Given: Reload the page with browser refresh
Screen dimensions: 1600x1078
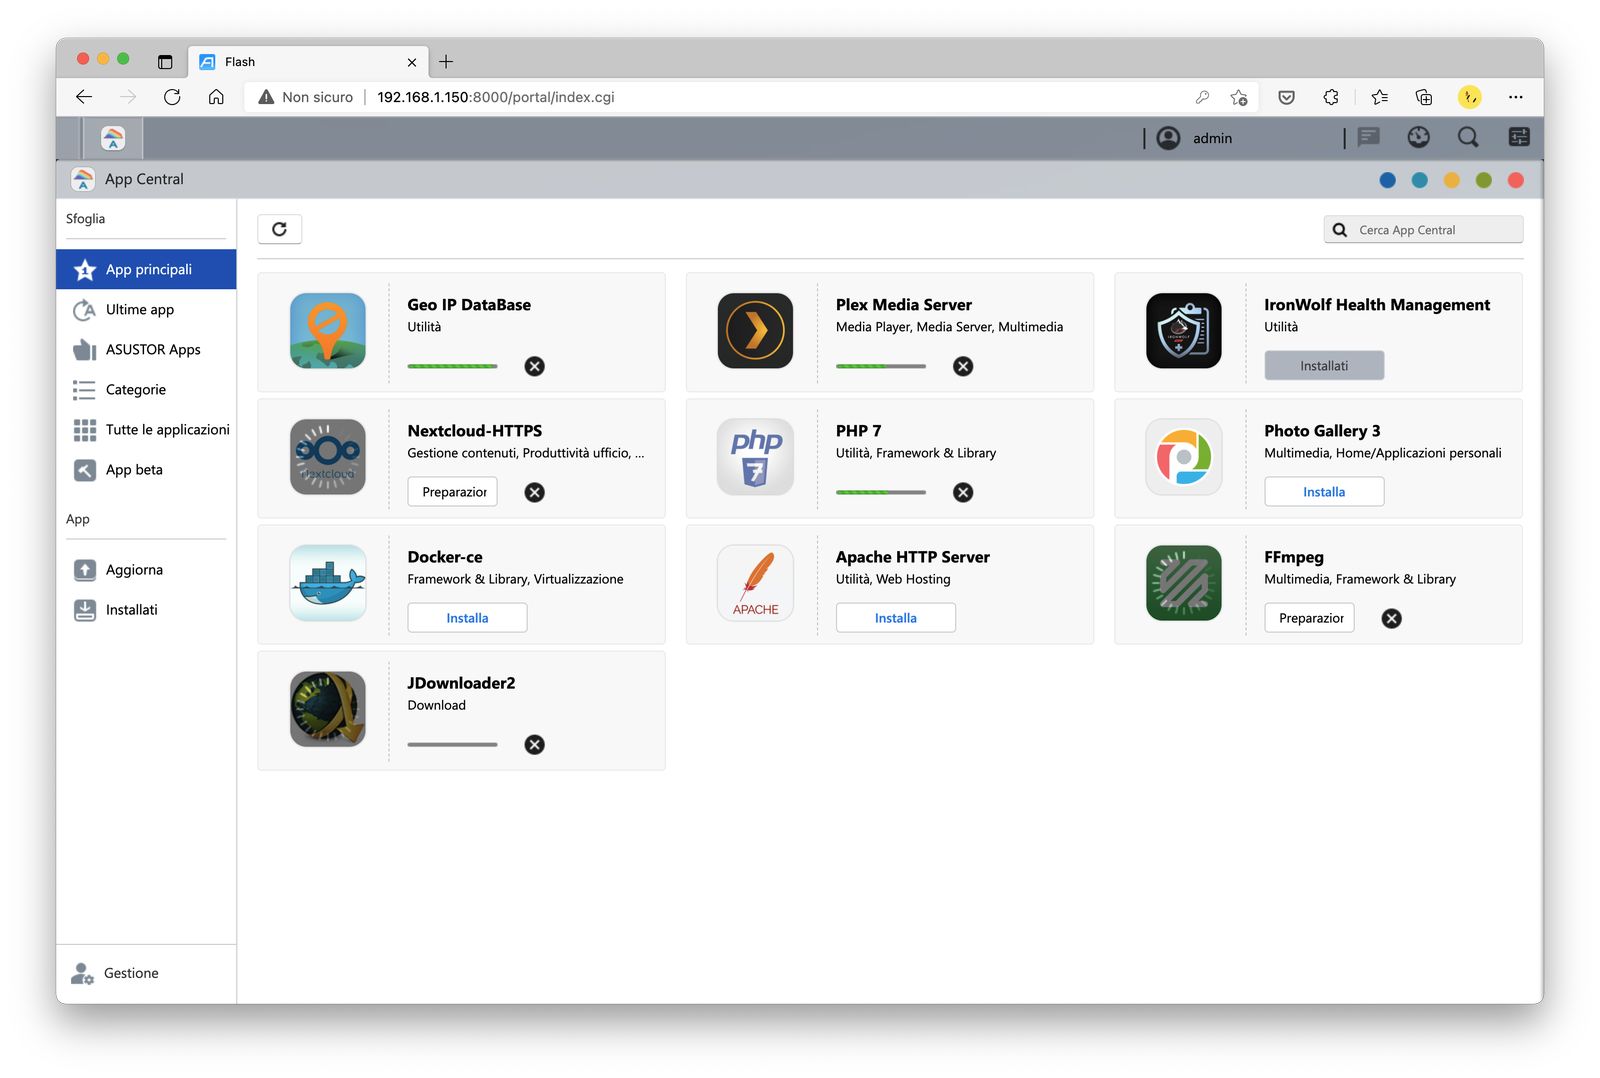Looking at the screenshot, I should [x=172, y=97].
